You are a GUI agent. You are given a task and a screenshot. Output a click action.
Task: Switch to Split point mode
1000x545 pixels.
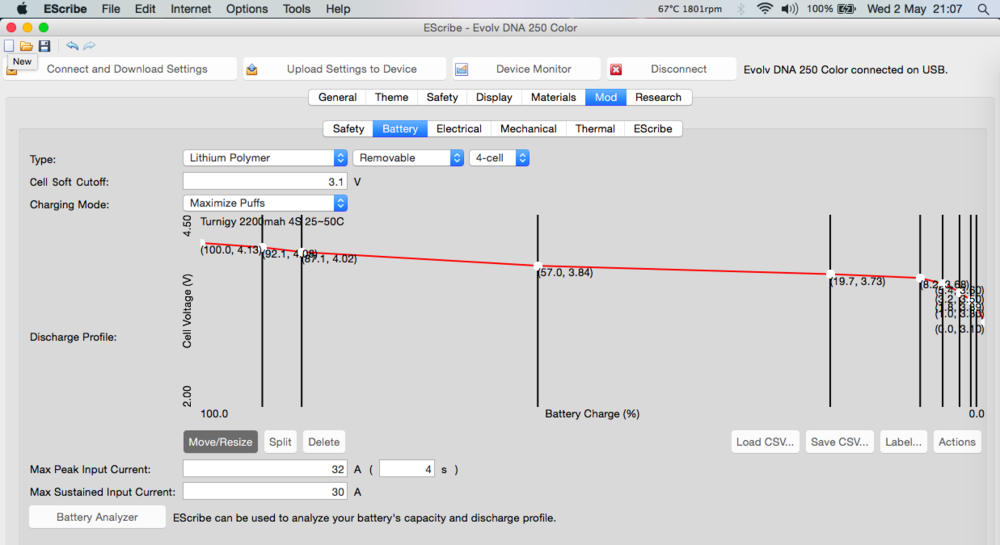coord(280,442)
